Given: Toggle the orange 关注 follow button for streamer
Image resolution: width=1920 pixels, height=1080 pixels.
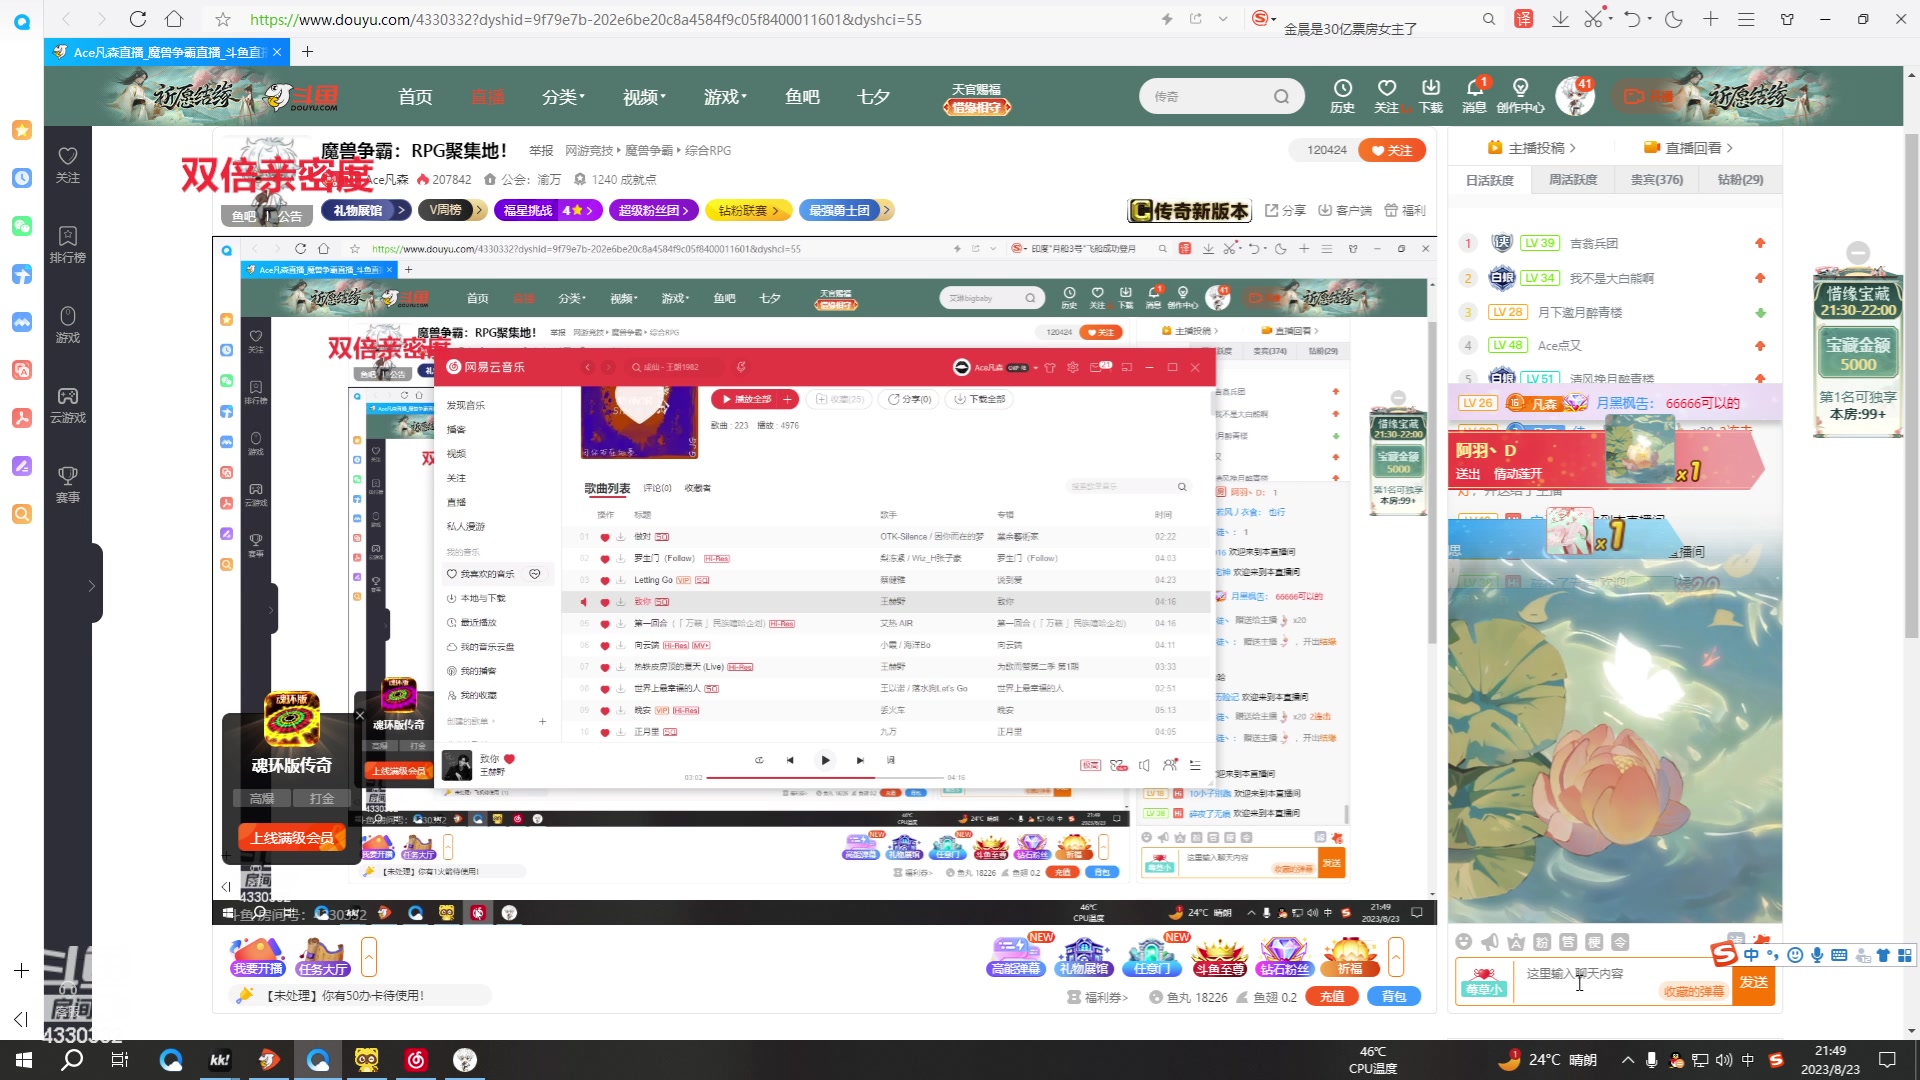Looking at the screenshot, I should tap(1392, 150).
